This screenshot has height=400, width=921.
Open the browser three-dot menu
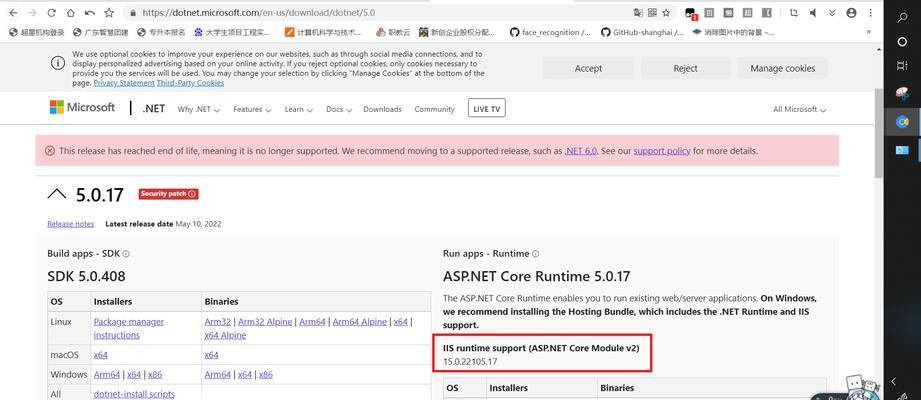click(870, 12)
